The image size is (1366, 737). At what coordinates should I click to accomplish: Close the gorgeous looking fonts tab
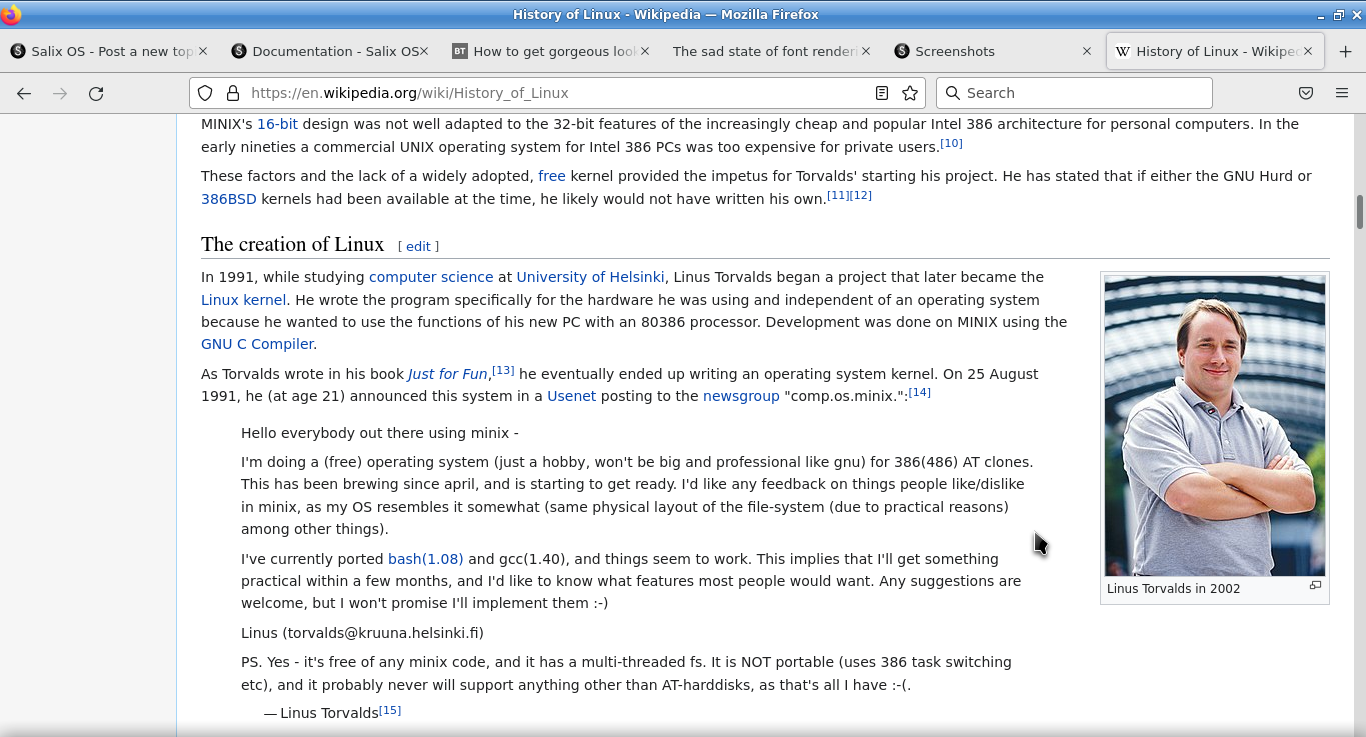coord(645,51)
